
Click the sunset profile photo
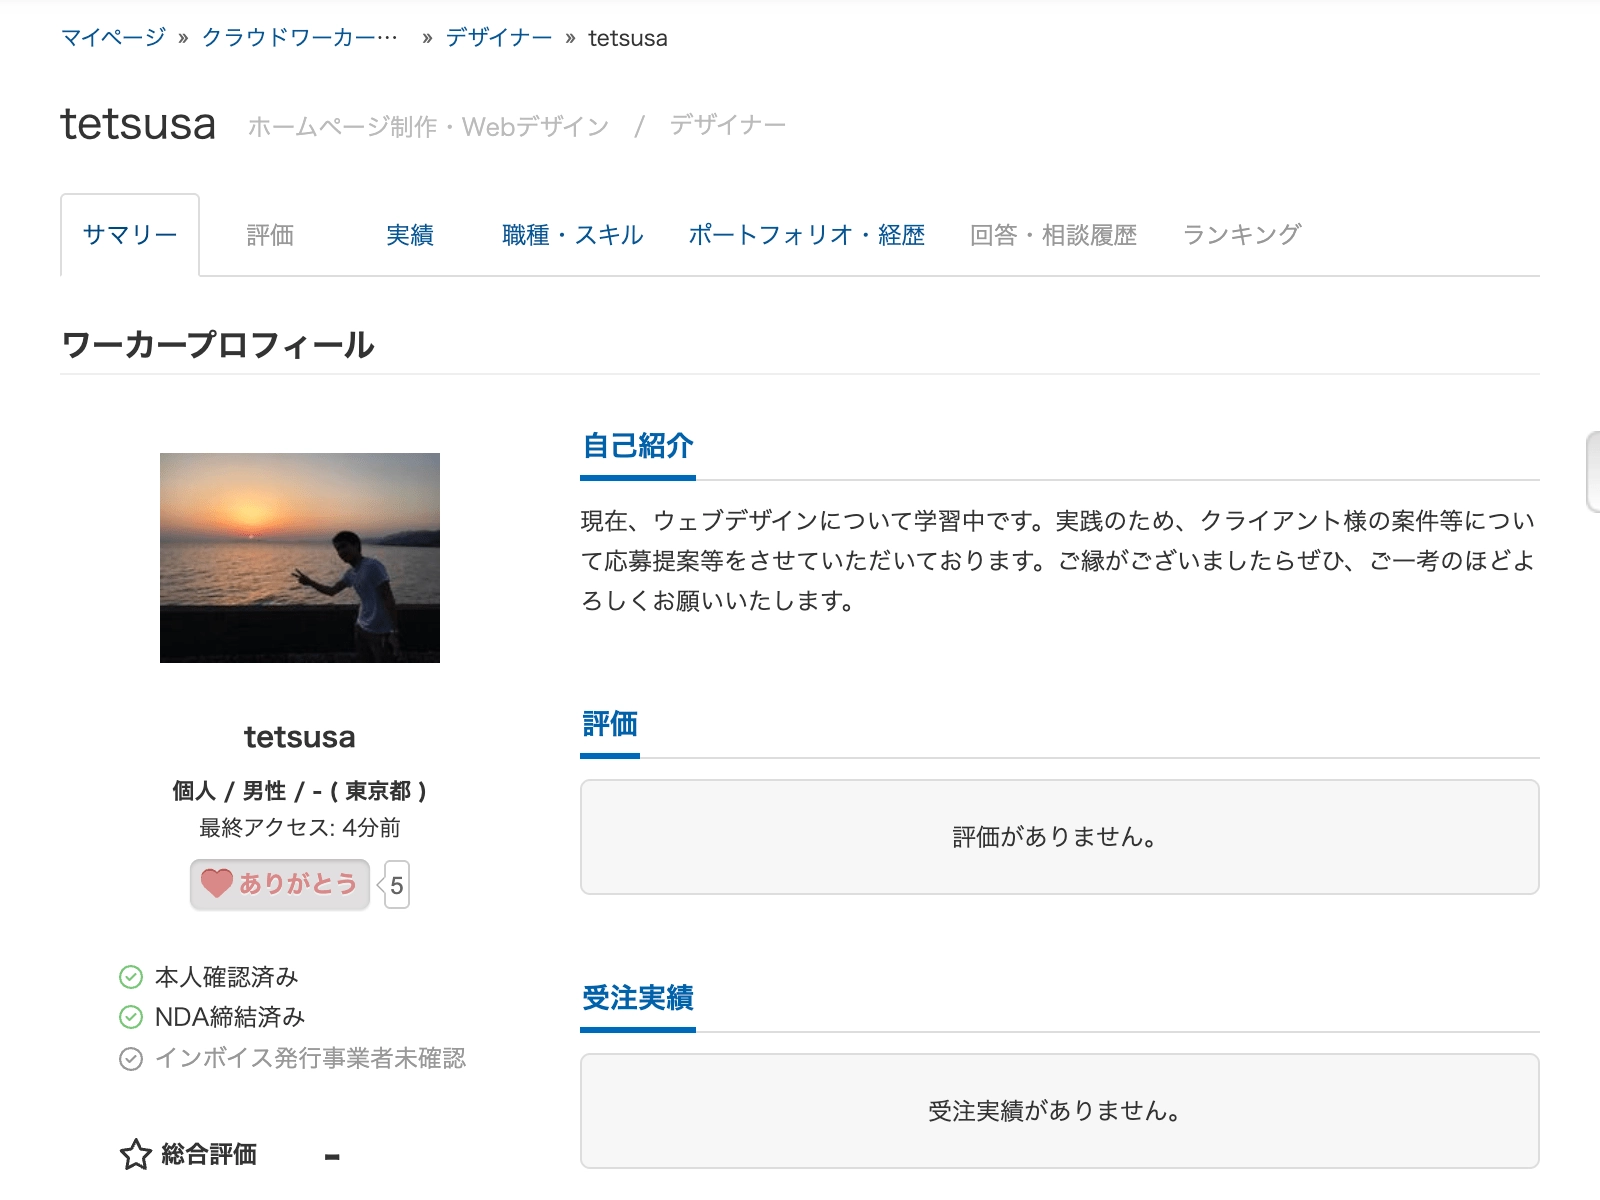(300, 557)
